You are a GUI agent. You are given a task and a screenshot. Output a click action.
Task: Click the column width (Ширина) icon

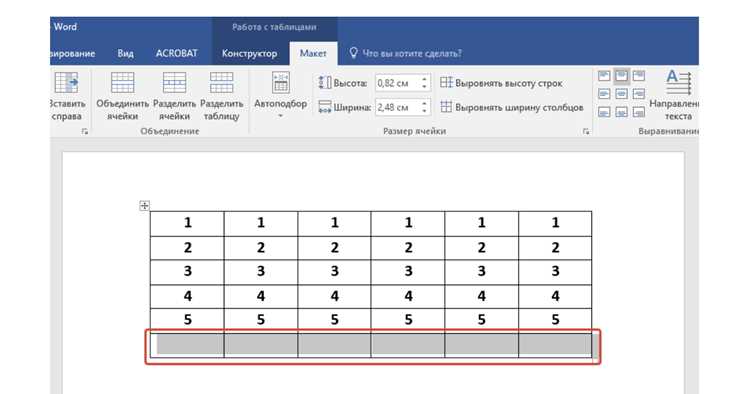coord(325,107)
